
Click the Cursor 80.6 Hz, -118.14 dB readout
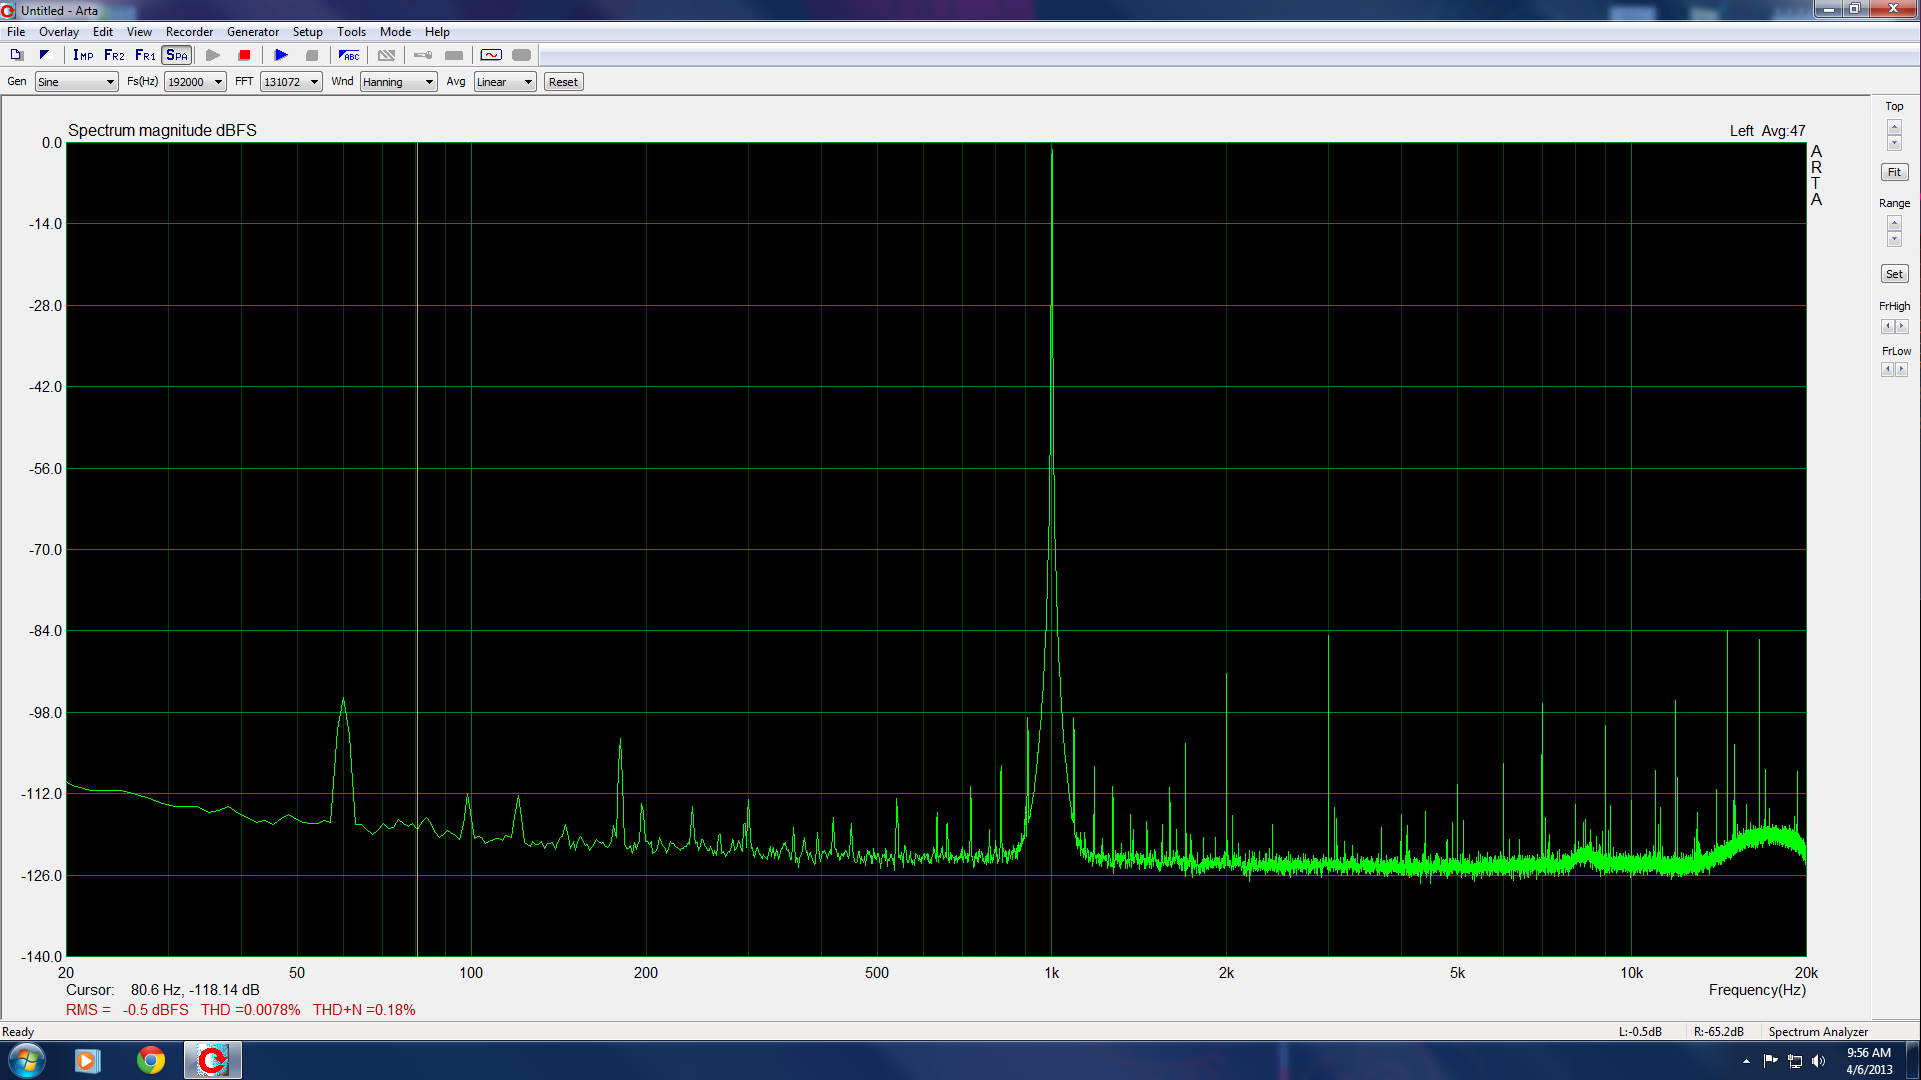tap(163, 990)
